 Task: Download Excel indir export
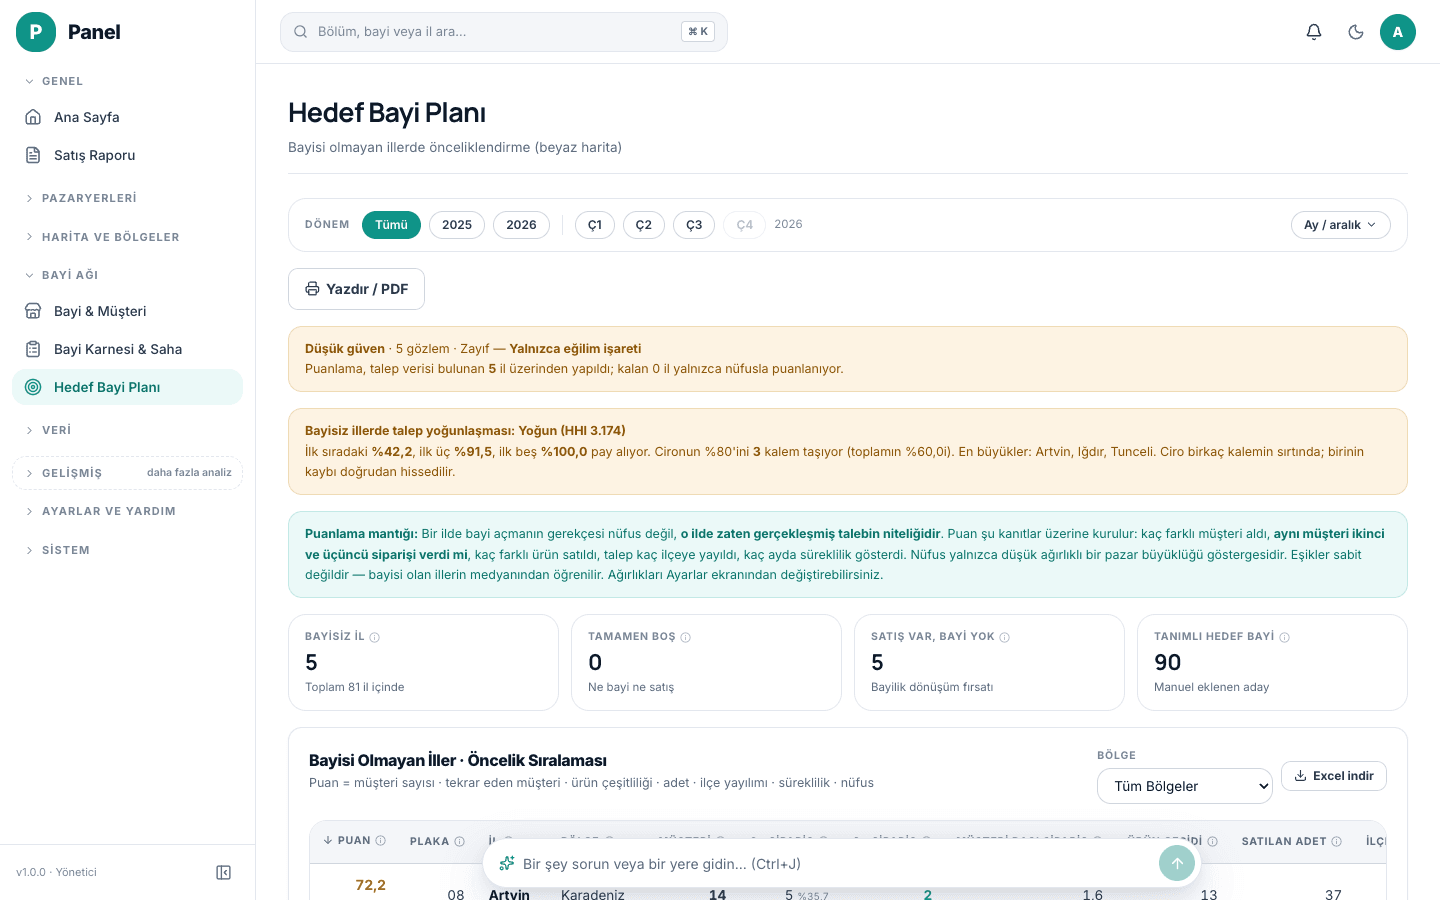click(x=1334, y=776)
